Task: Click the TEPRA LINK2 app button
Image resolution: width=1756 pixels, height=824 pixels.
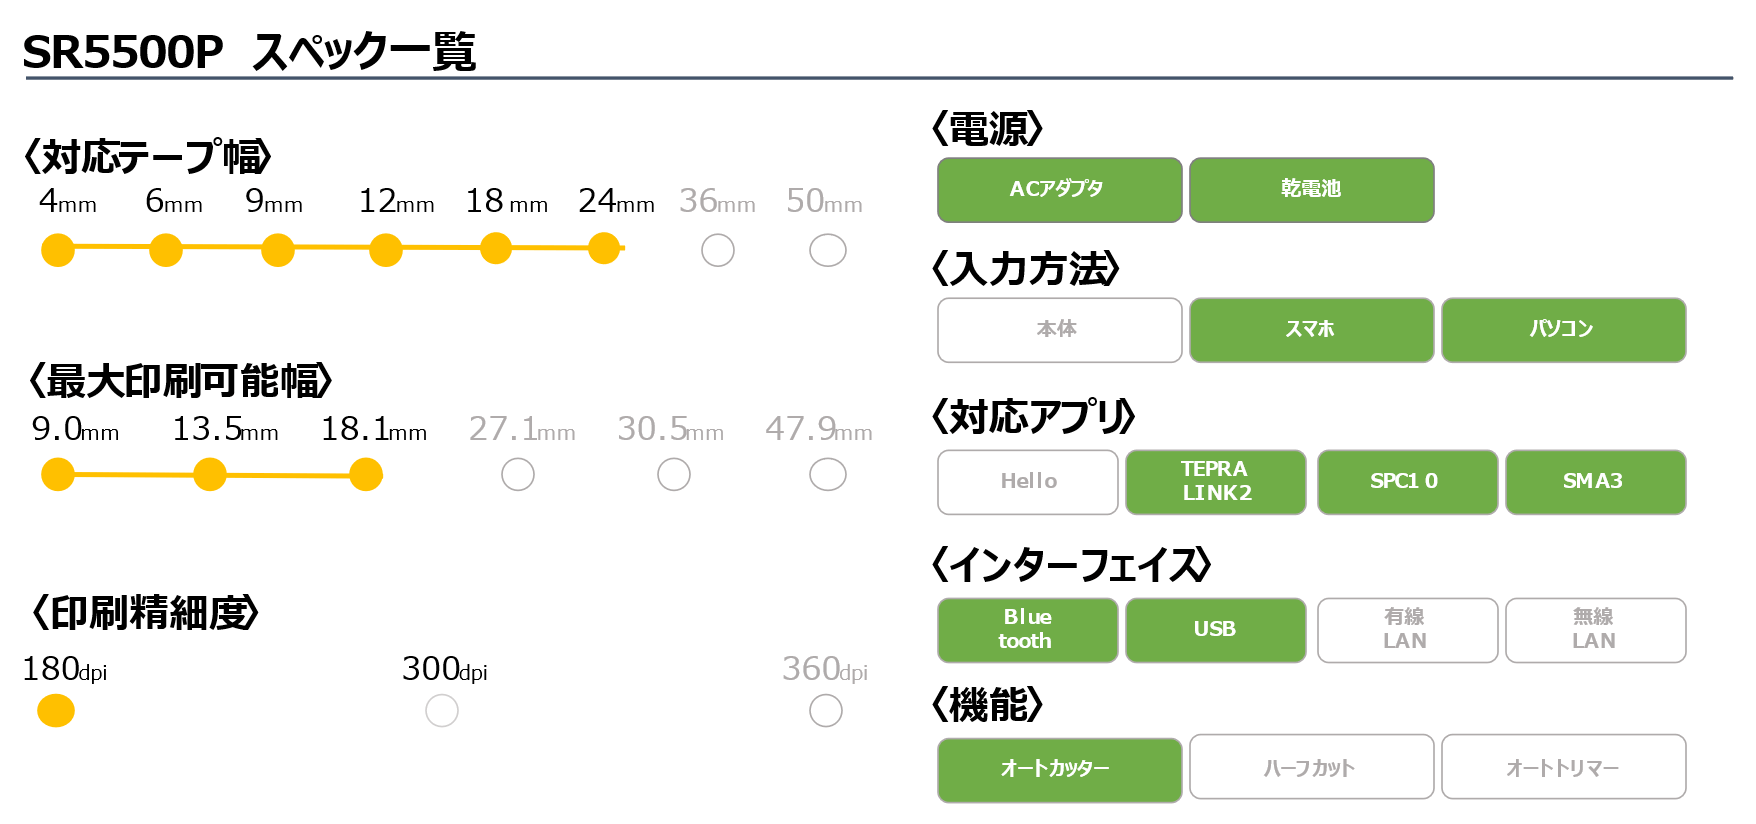Action: pyautogui.click(x=1216, y=482)
